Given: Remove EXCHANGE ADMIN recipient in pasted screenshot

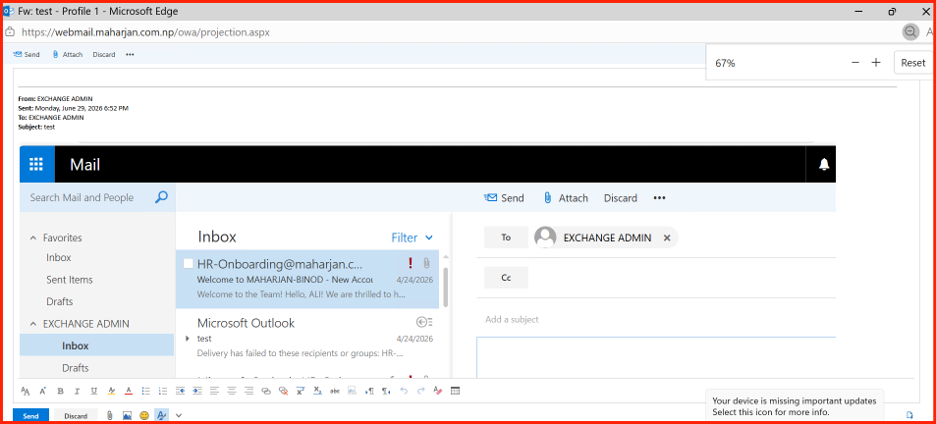Looking at the screenshot, I should pyautogui.click(x=667, y=238).
